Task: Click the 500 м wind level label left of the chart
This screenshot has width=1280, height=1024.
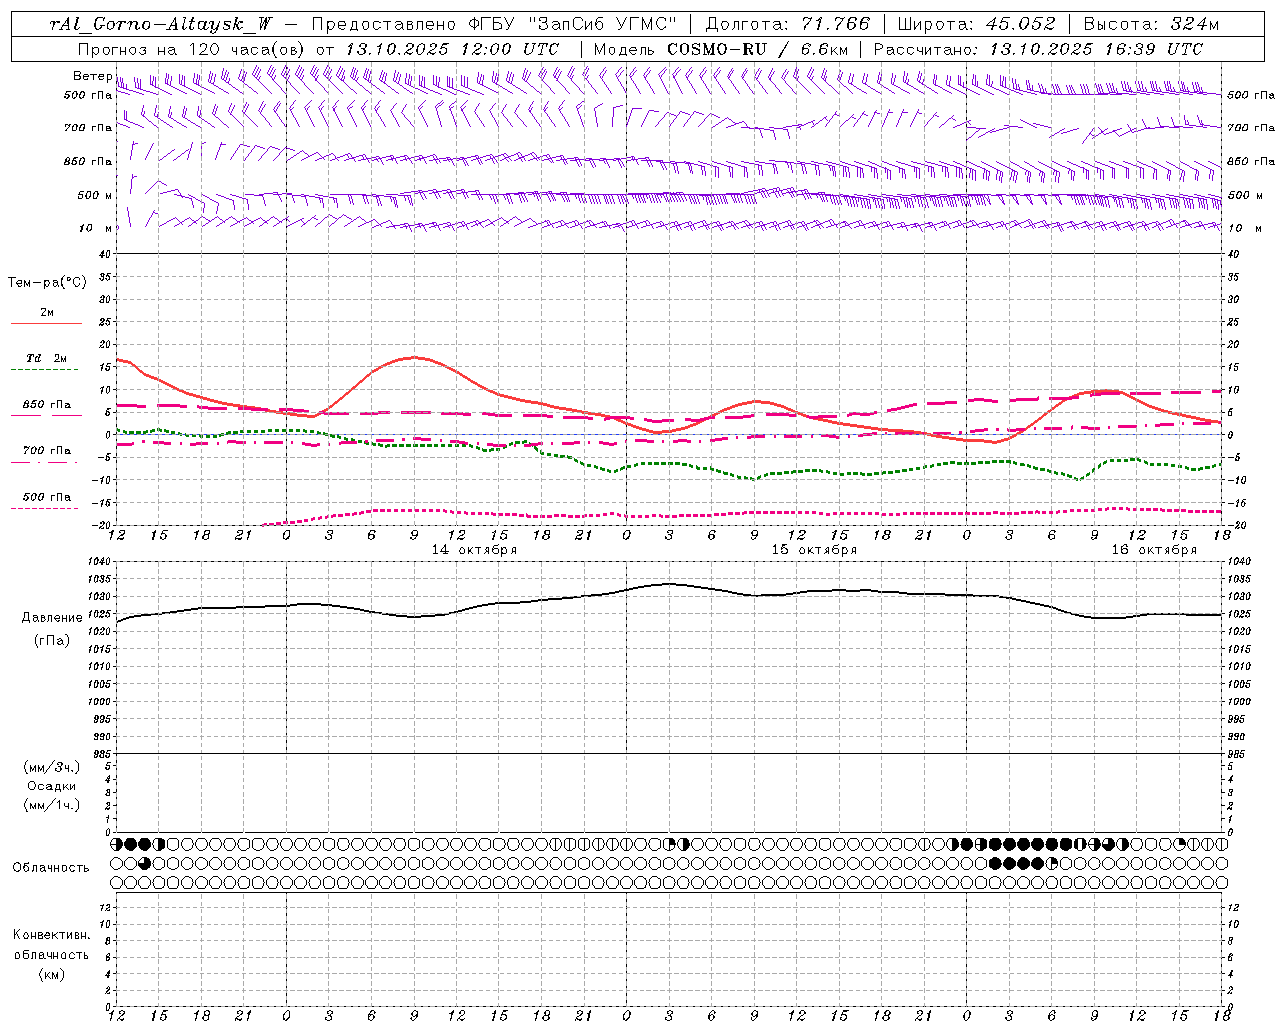Action: click(96, 195)
